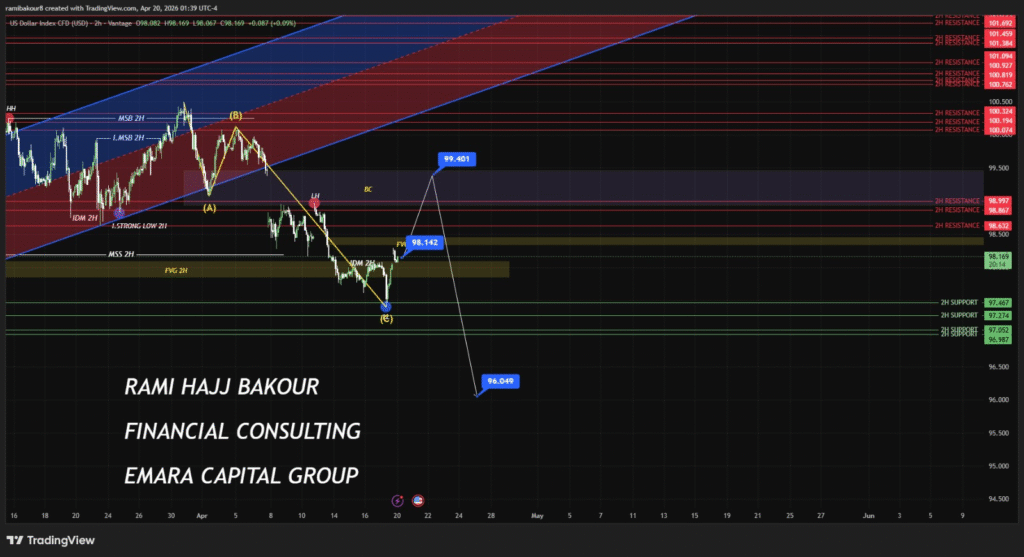Screen dimensions: 1024x557
Task: Click the MSB 2H line label
Action: tap(130, 118)
